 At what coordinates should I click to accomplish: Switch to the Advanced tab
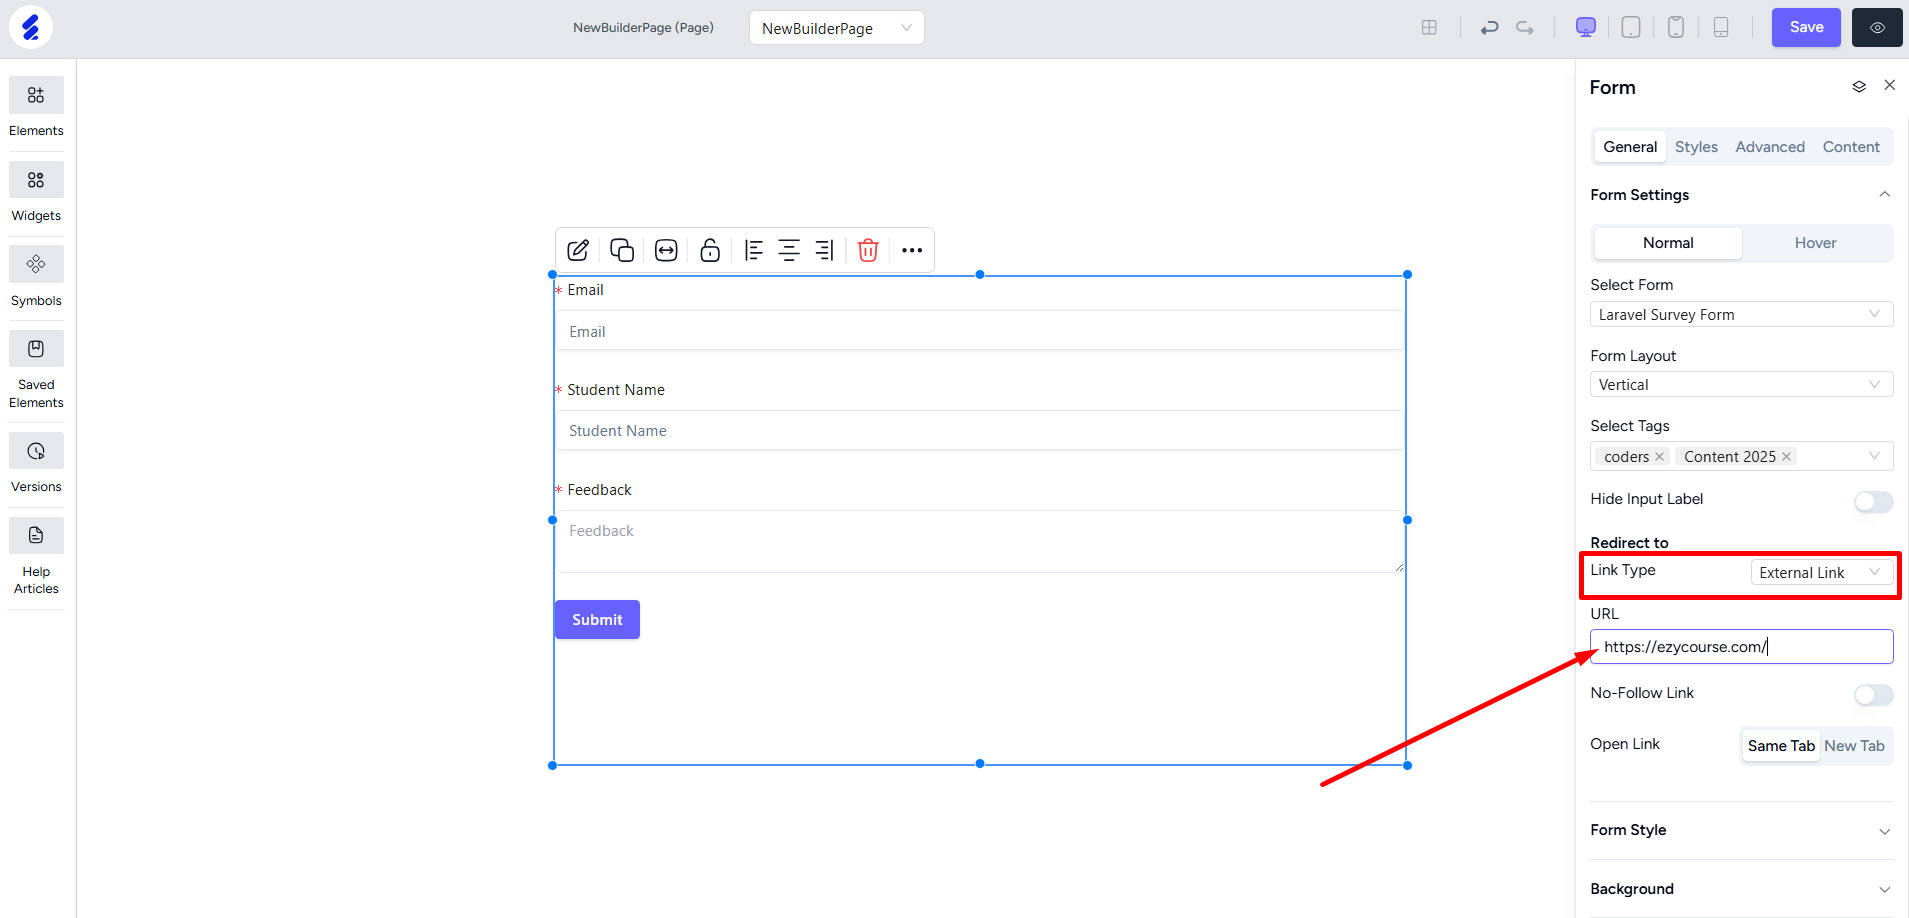(1770, 147)
